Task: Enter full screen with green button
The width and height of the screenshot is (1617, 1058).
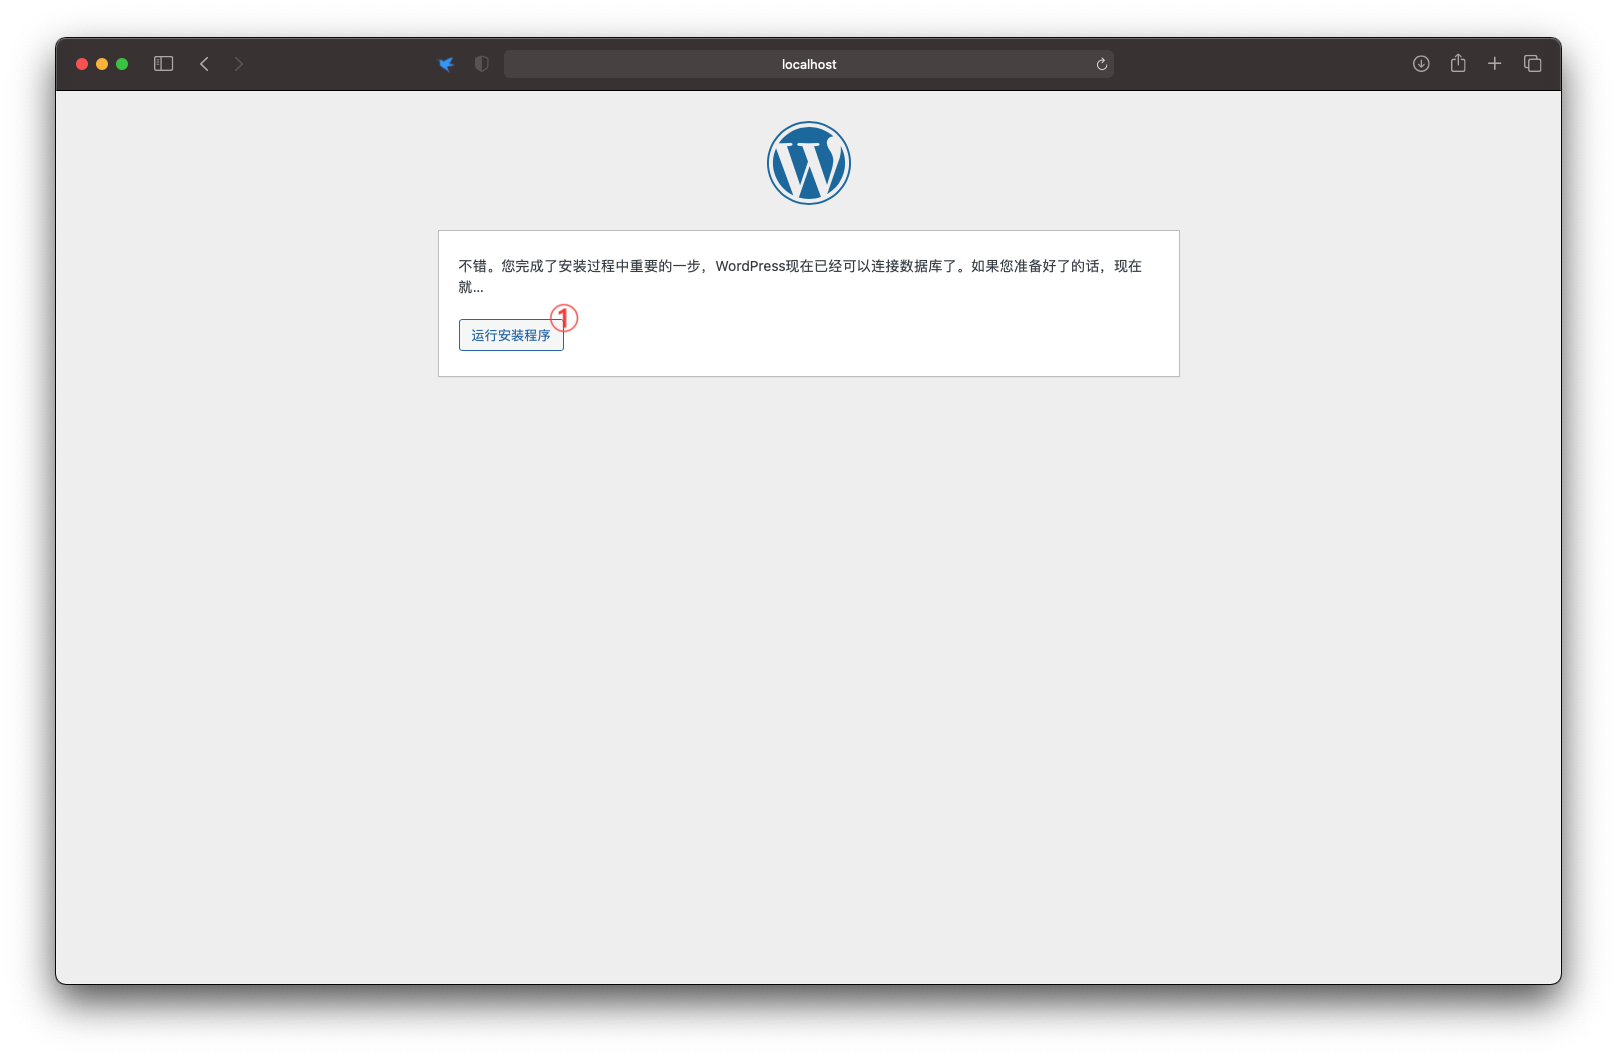Action: tap(122, 64)
